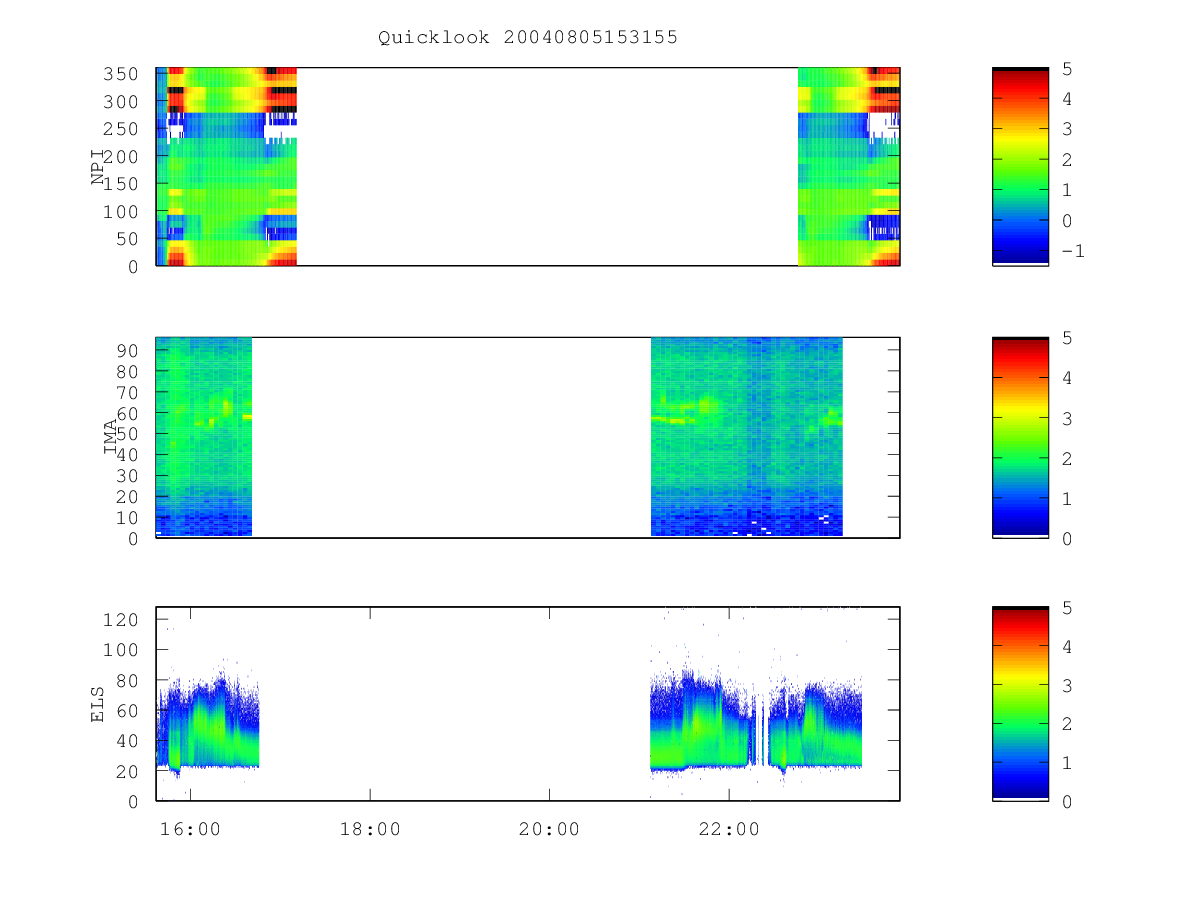Click the left ELS spectrogram segment
The width and height of the screenshot is (1200, 900).
pos(208,720)
